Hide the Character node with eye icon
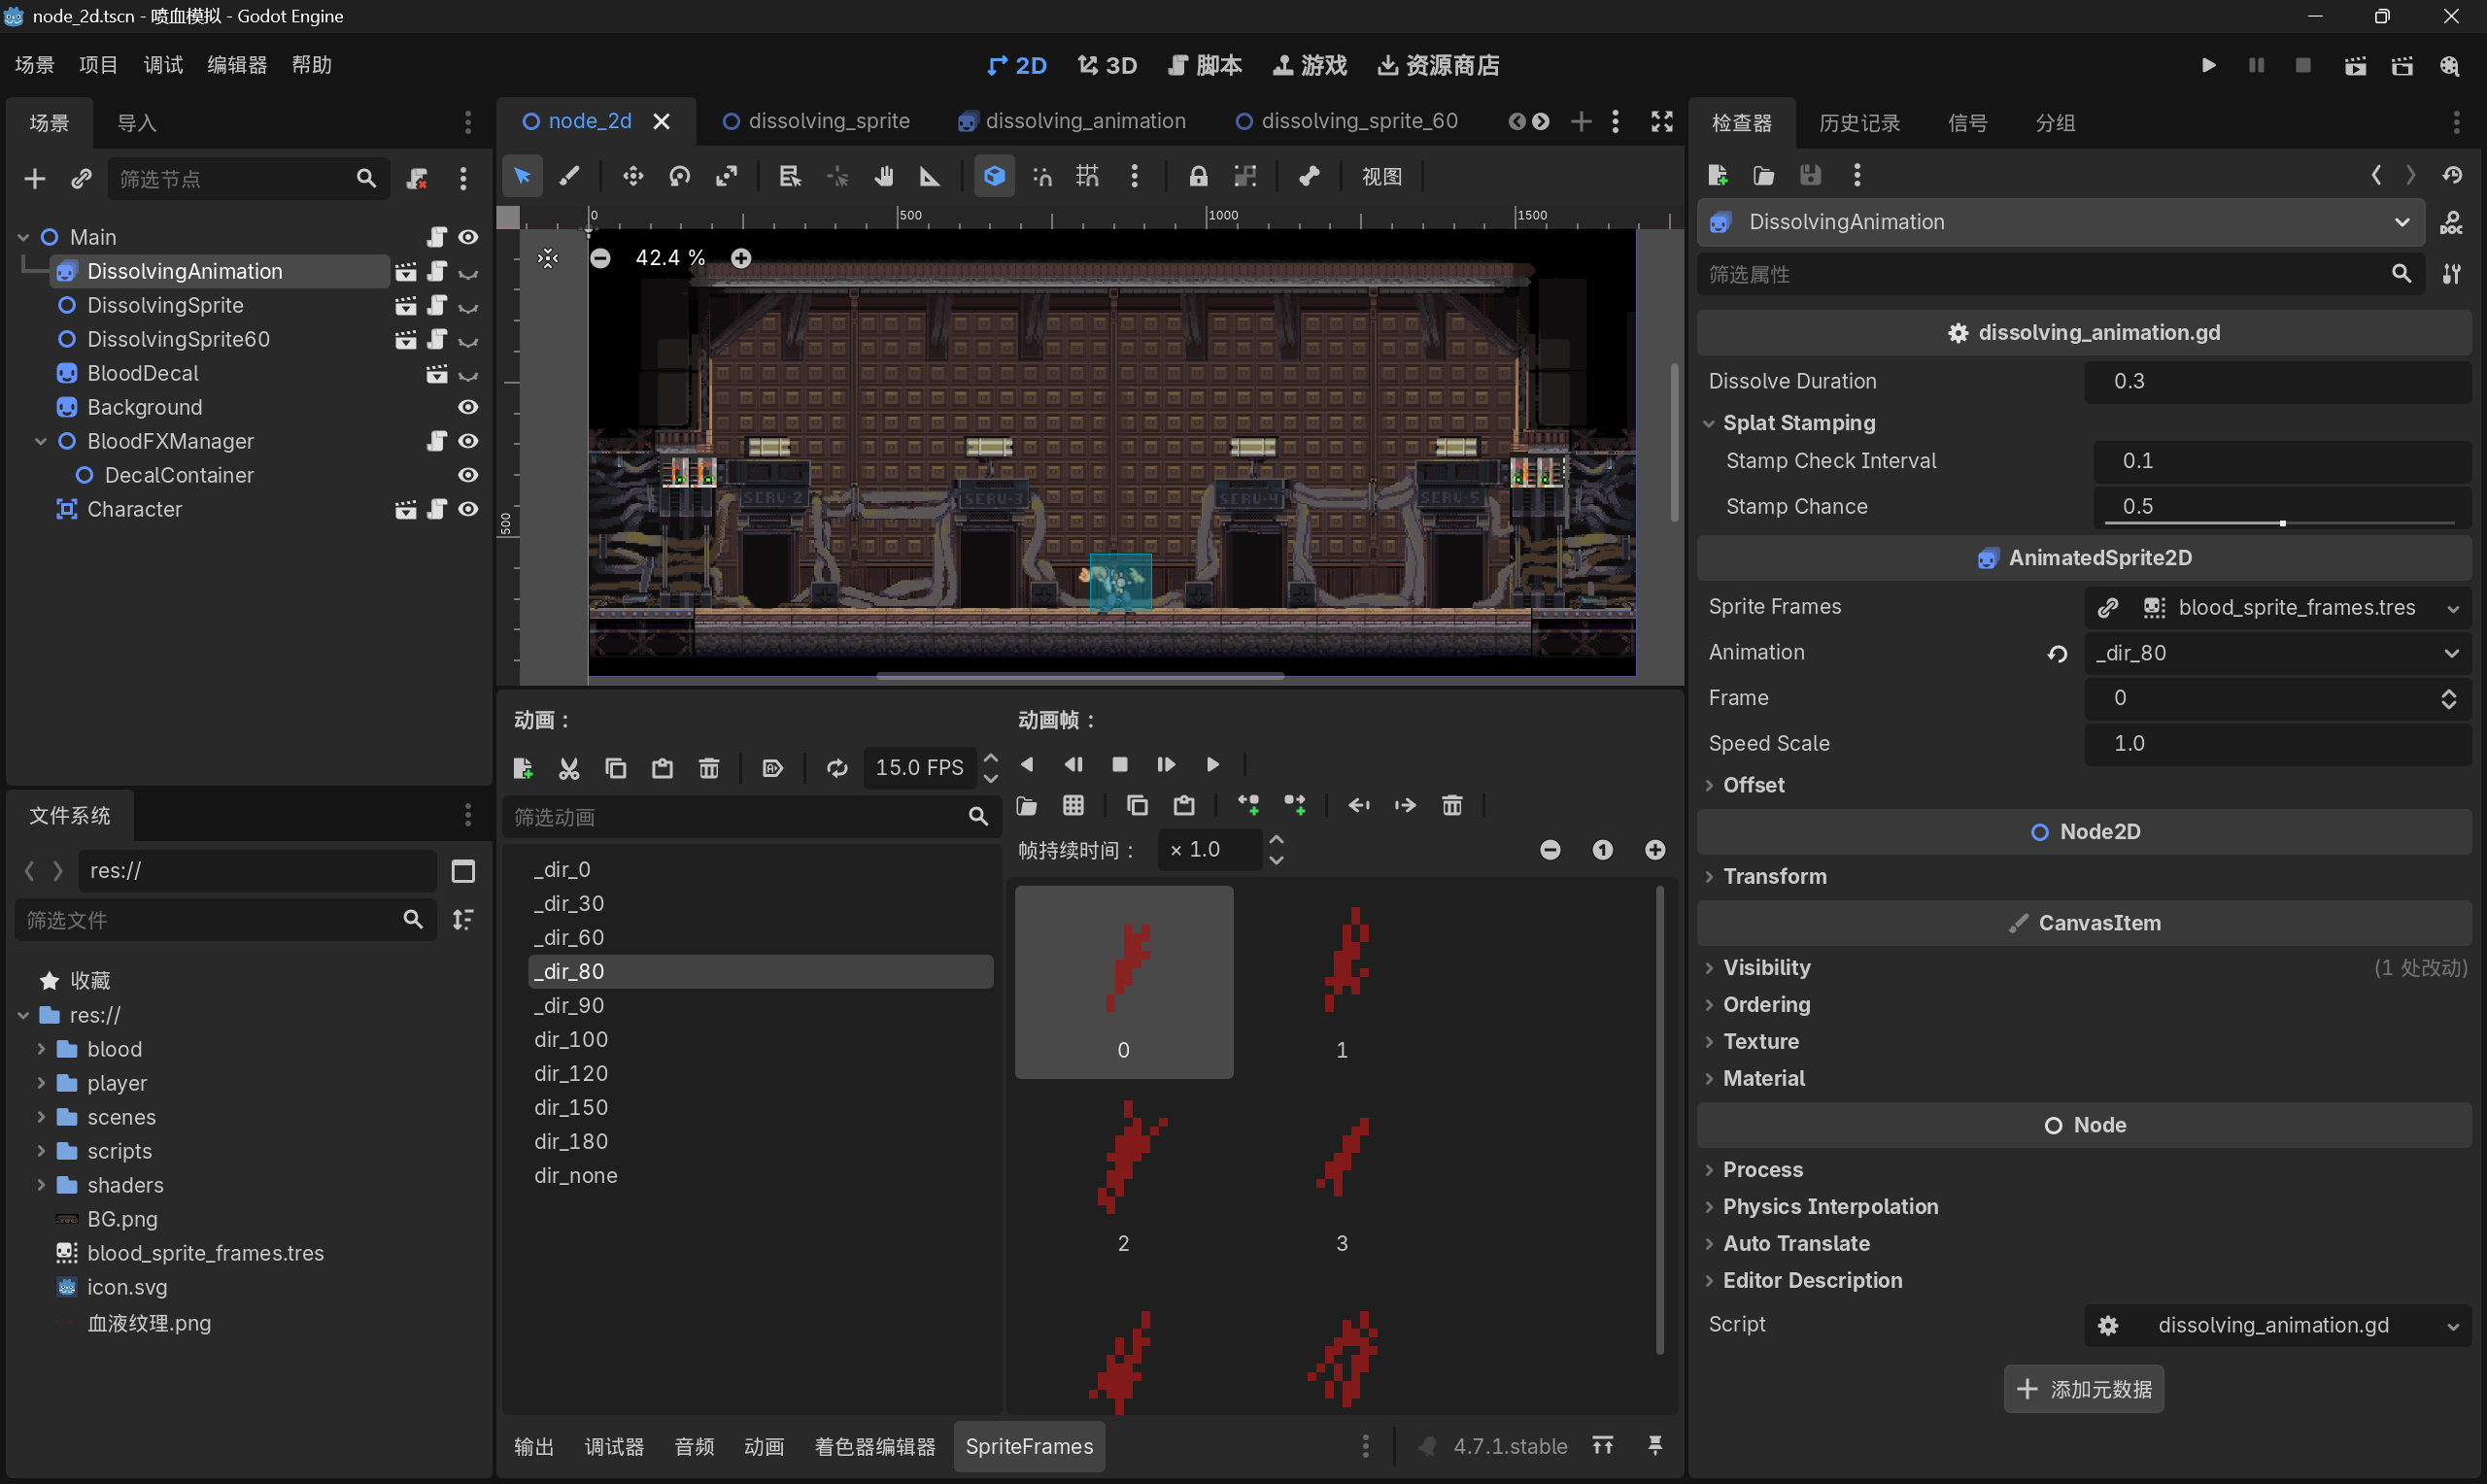The image size is (2487, 1484). (468, 509)
